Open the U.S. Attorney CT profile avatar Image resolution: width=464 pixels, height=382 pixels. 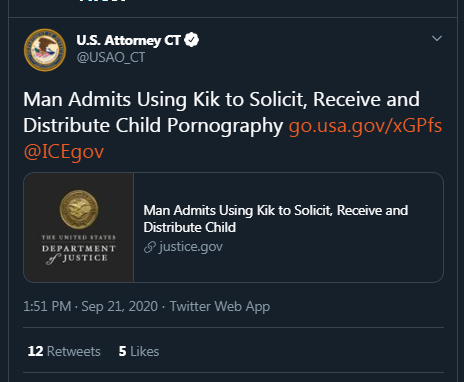coord(45,50)
